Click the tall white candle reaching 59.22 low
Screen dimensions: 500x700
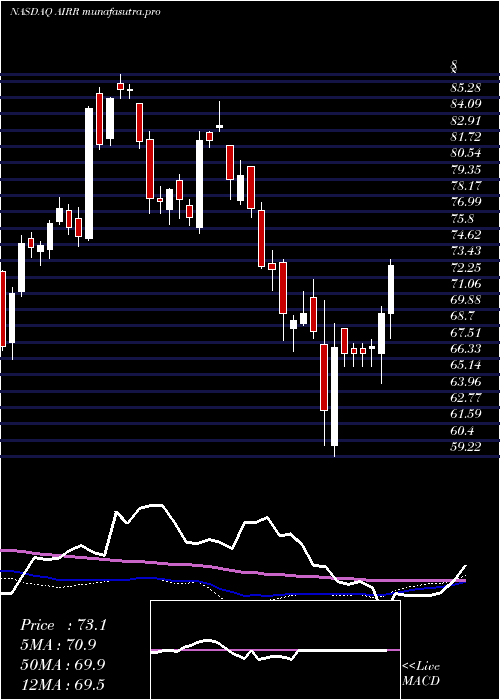click(334, 396)
